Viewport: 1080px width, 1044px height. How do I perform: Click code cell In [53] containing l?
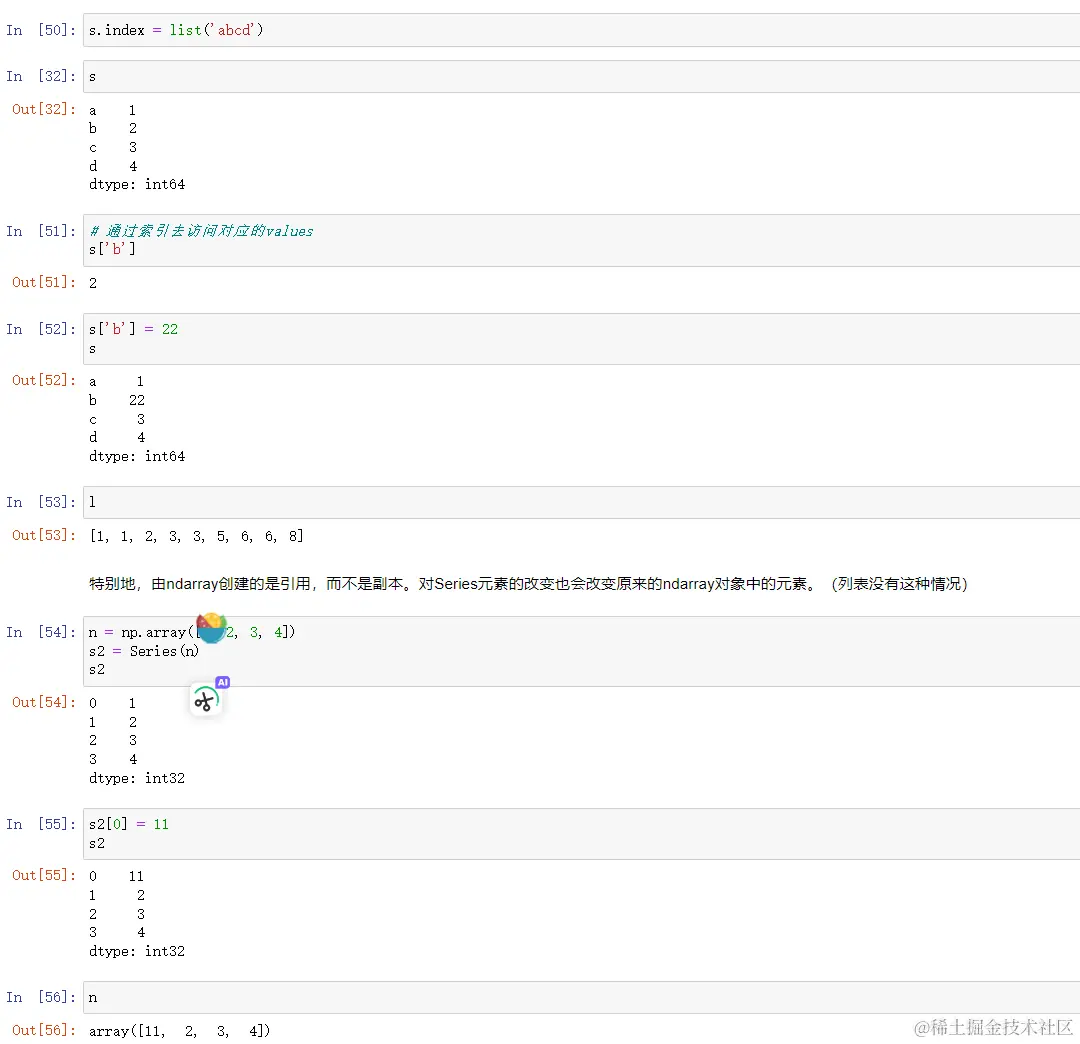pos(581,502)
